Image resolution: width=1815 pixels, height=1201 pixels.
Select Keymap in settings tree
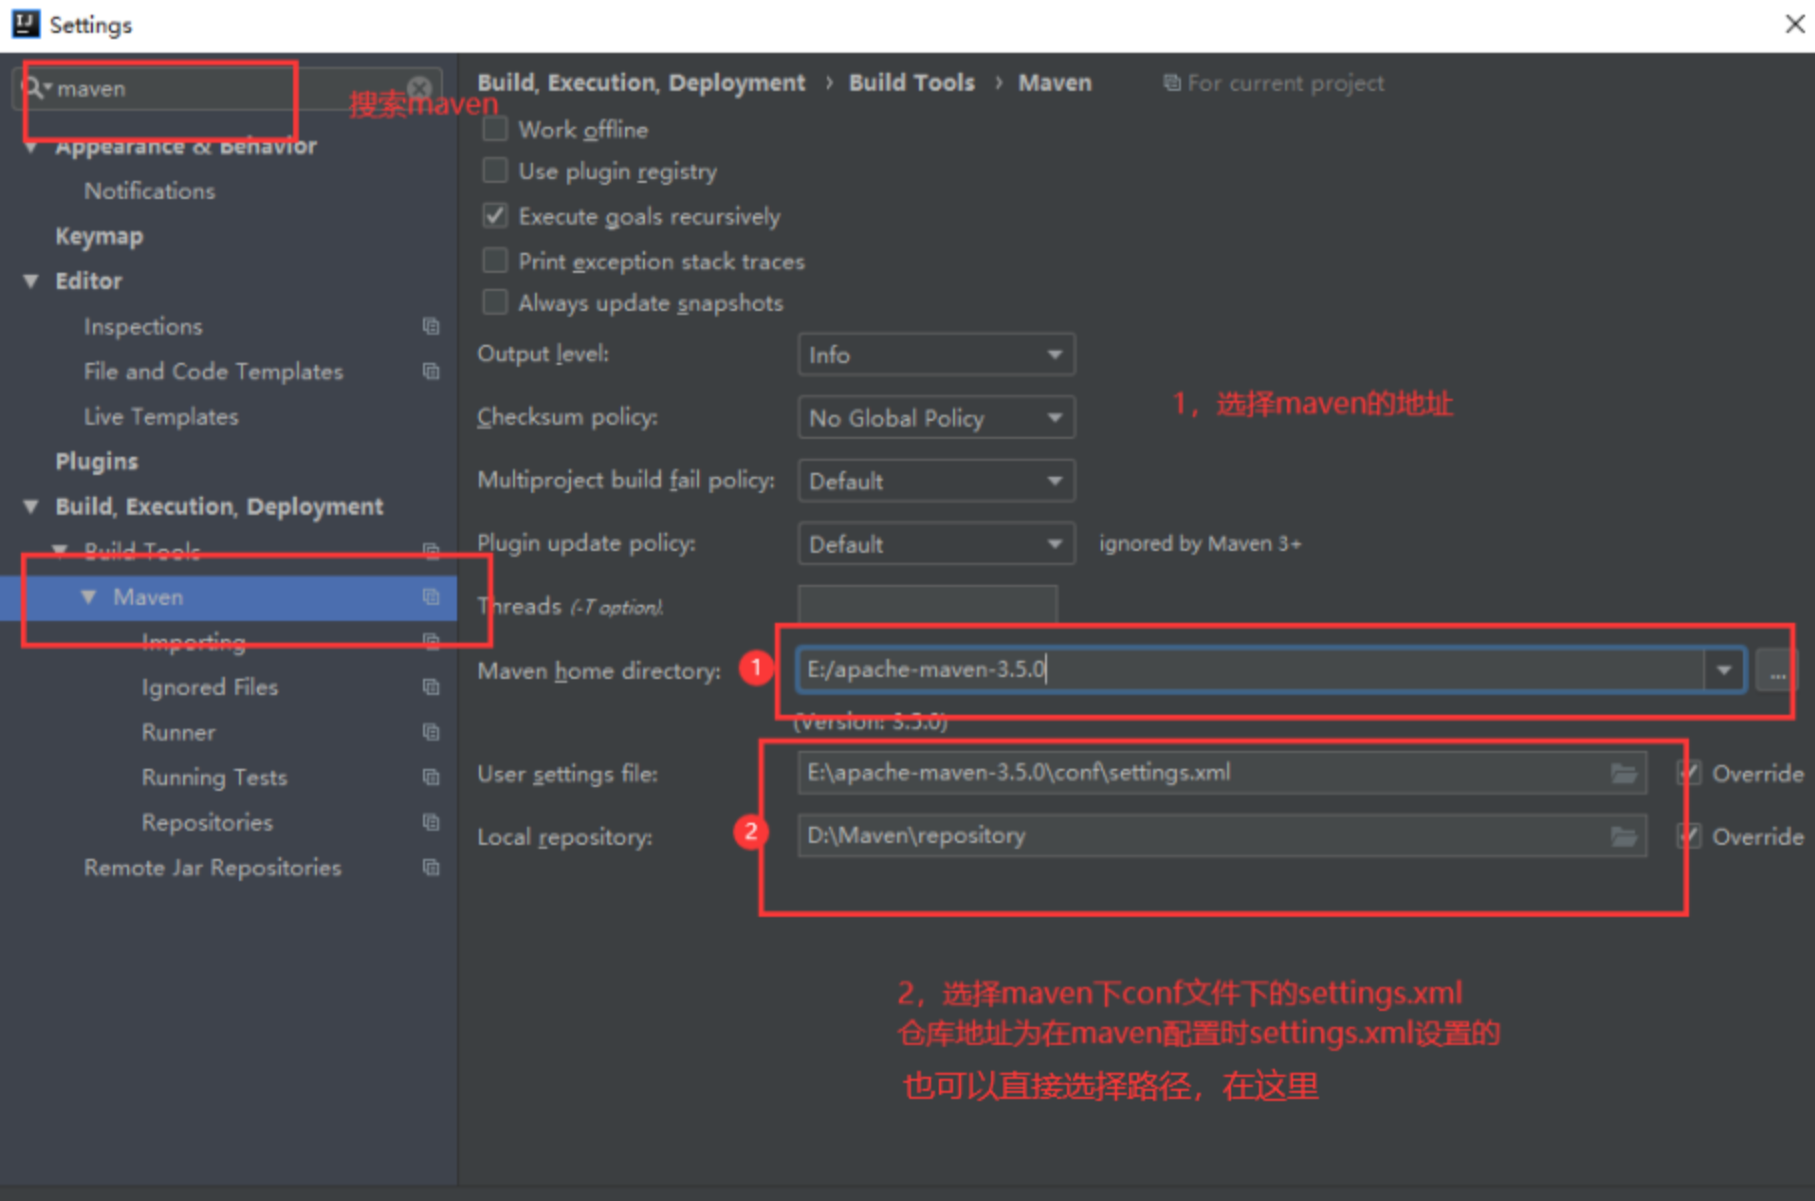tap(99, 236)
